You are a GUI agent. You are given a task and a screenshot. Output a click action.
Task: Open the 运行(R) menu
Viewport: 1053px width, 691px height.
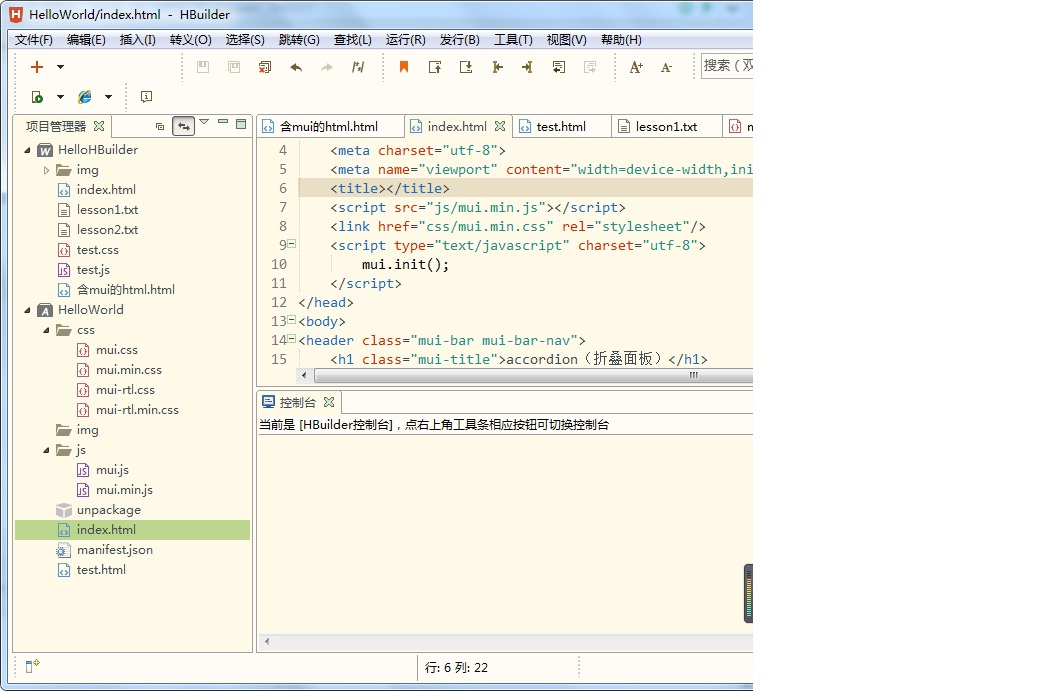pyautogui.click(x=406, y=40)
